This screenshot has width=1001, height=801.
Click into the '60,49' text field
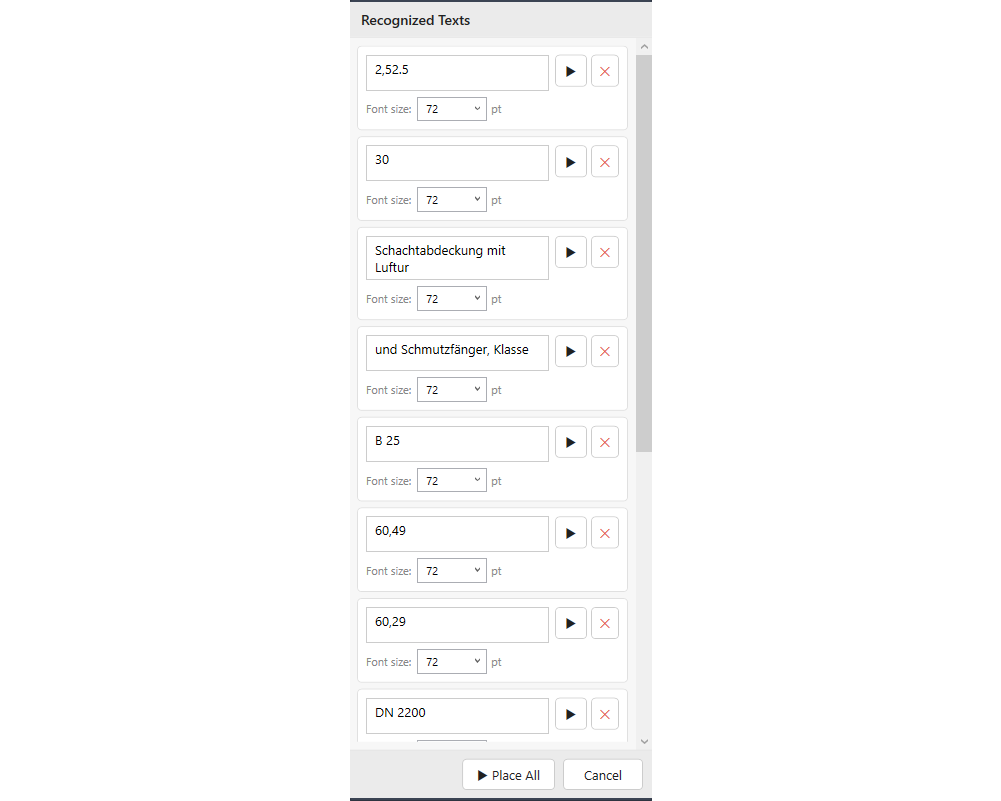[x=457, y=534]
